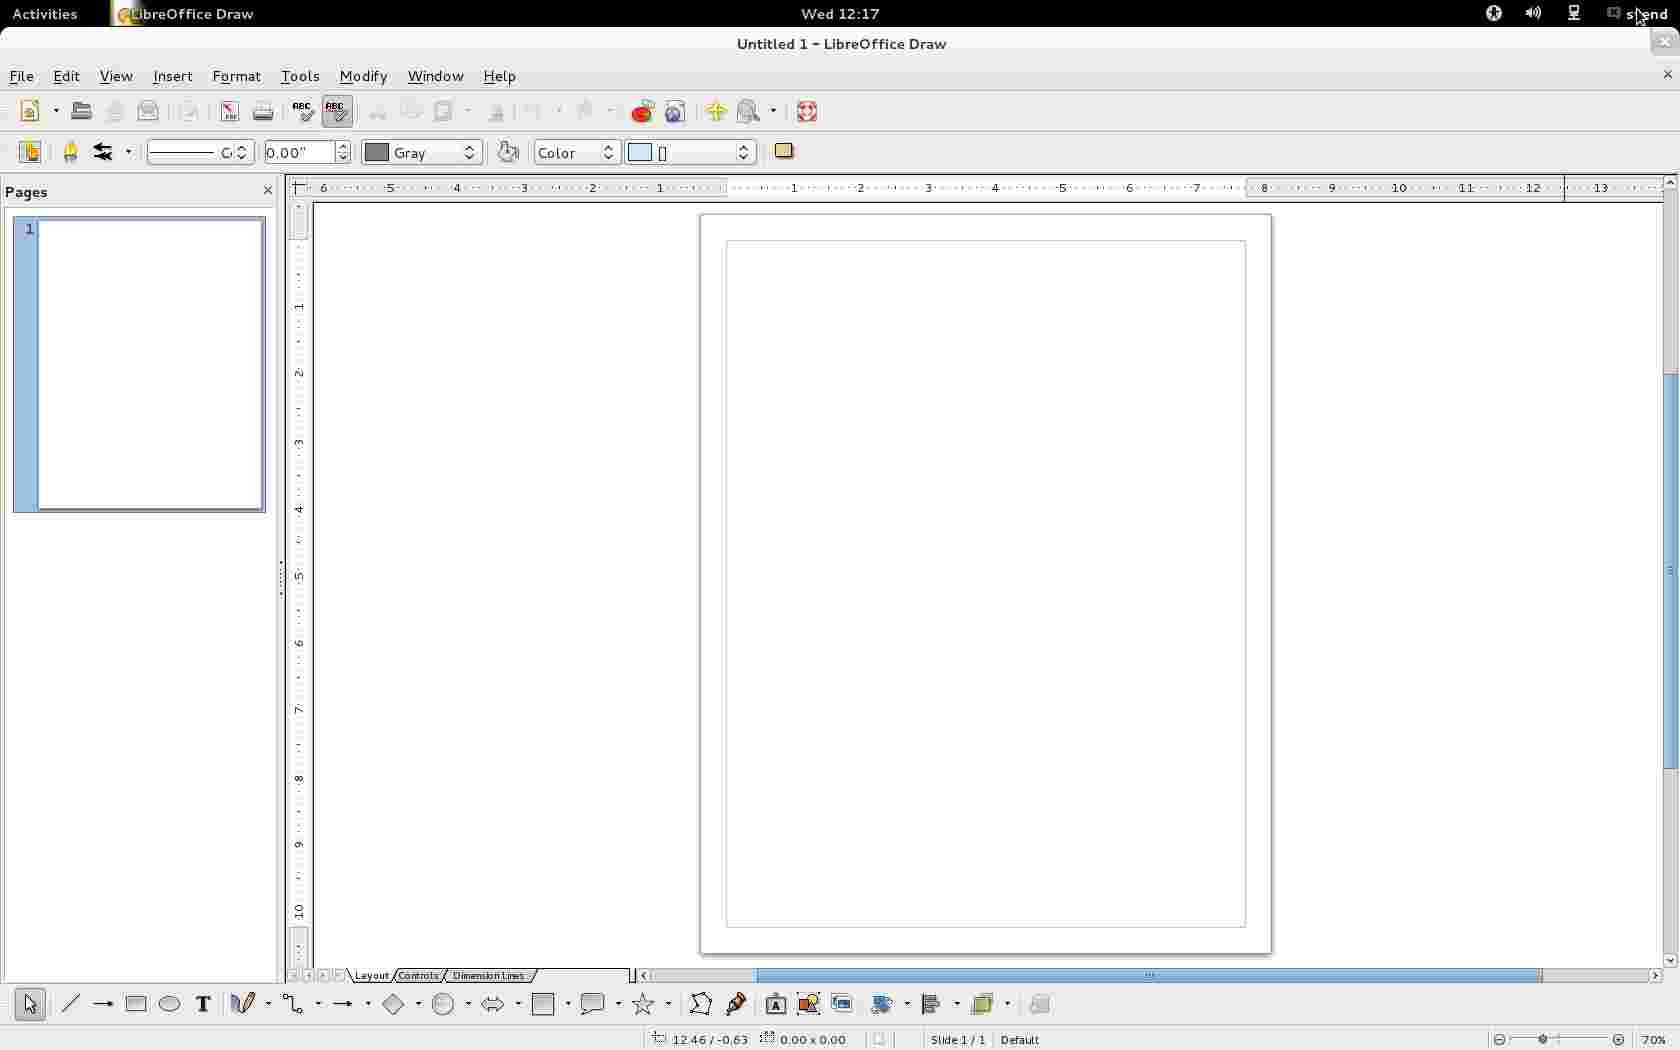Viewport: 1680px width, 1050px height.
Task: Click the zoom slider handle in status bar
Action: (x=1543, y=1040)
